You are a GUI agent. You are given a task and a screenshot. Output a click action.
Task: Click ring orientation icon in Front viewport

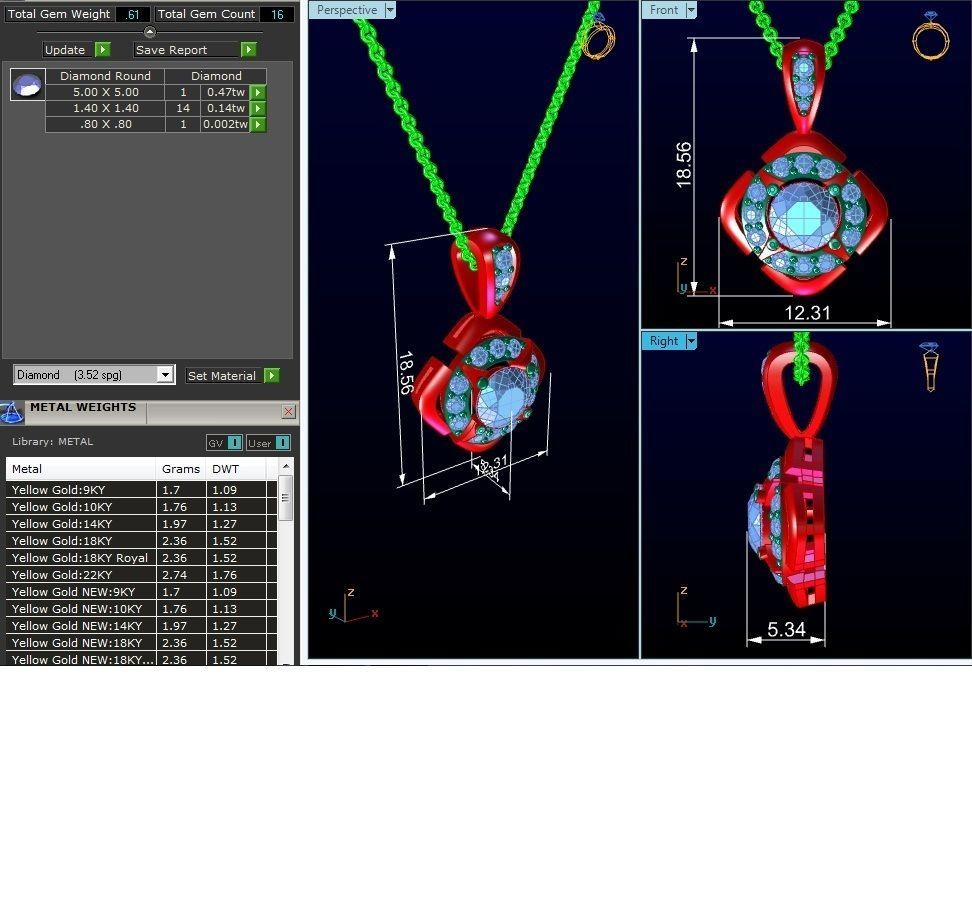(x=930, y=35)
